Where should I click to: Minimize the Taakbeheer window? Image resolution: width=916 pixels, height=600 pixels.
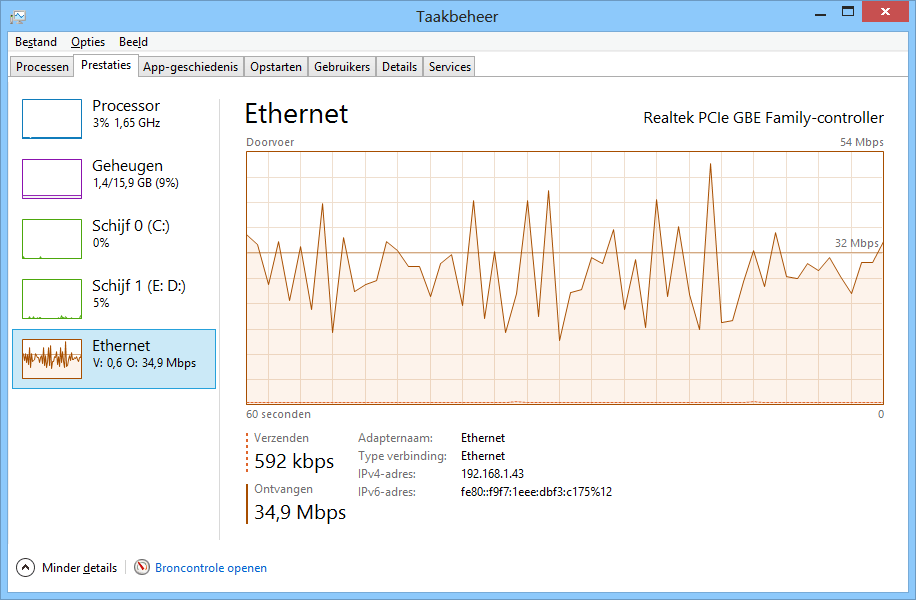tap(820, 12)
